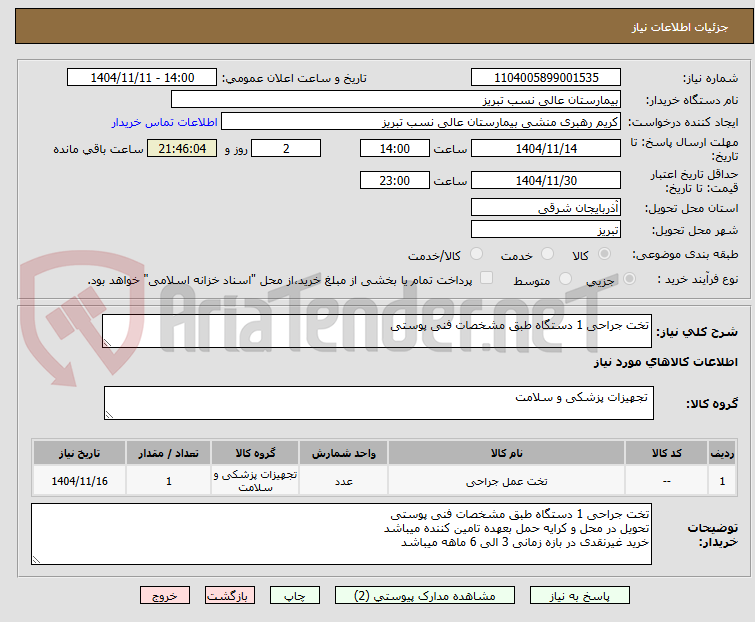Click the 'پاسخ به نیاز' button

coord(579,596)
